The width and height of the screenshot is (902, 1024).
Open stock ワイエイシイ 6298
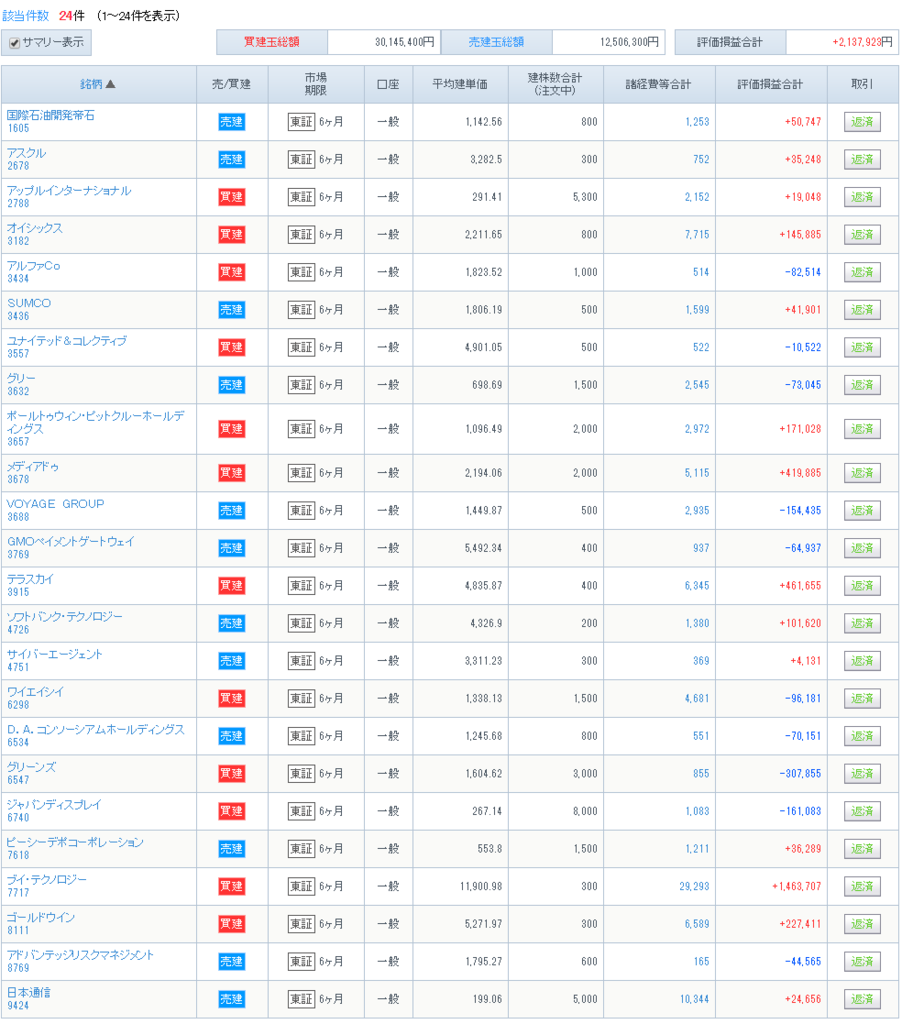pyautogui.click(x=35, y=698)
